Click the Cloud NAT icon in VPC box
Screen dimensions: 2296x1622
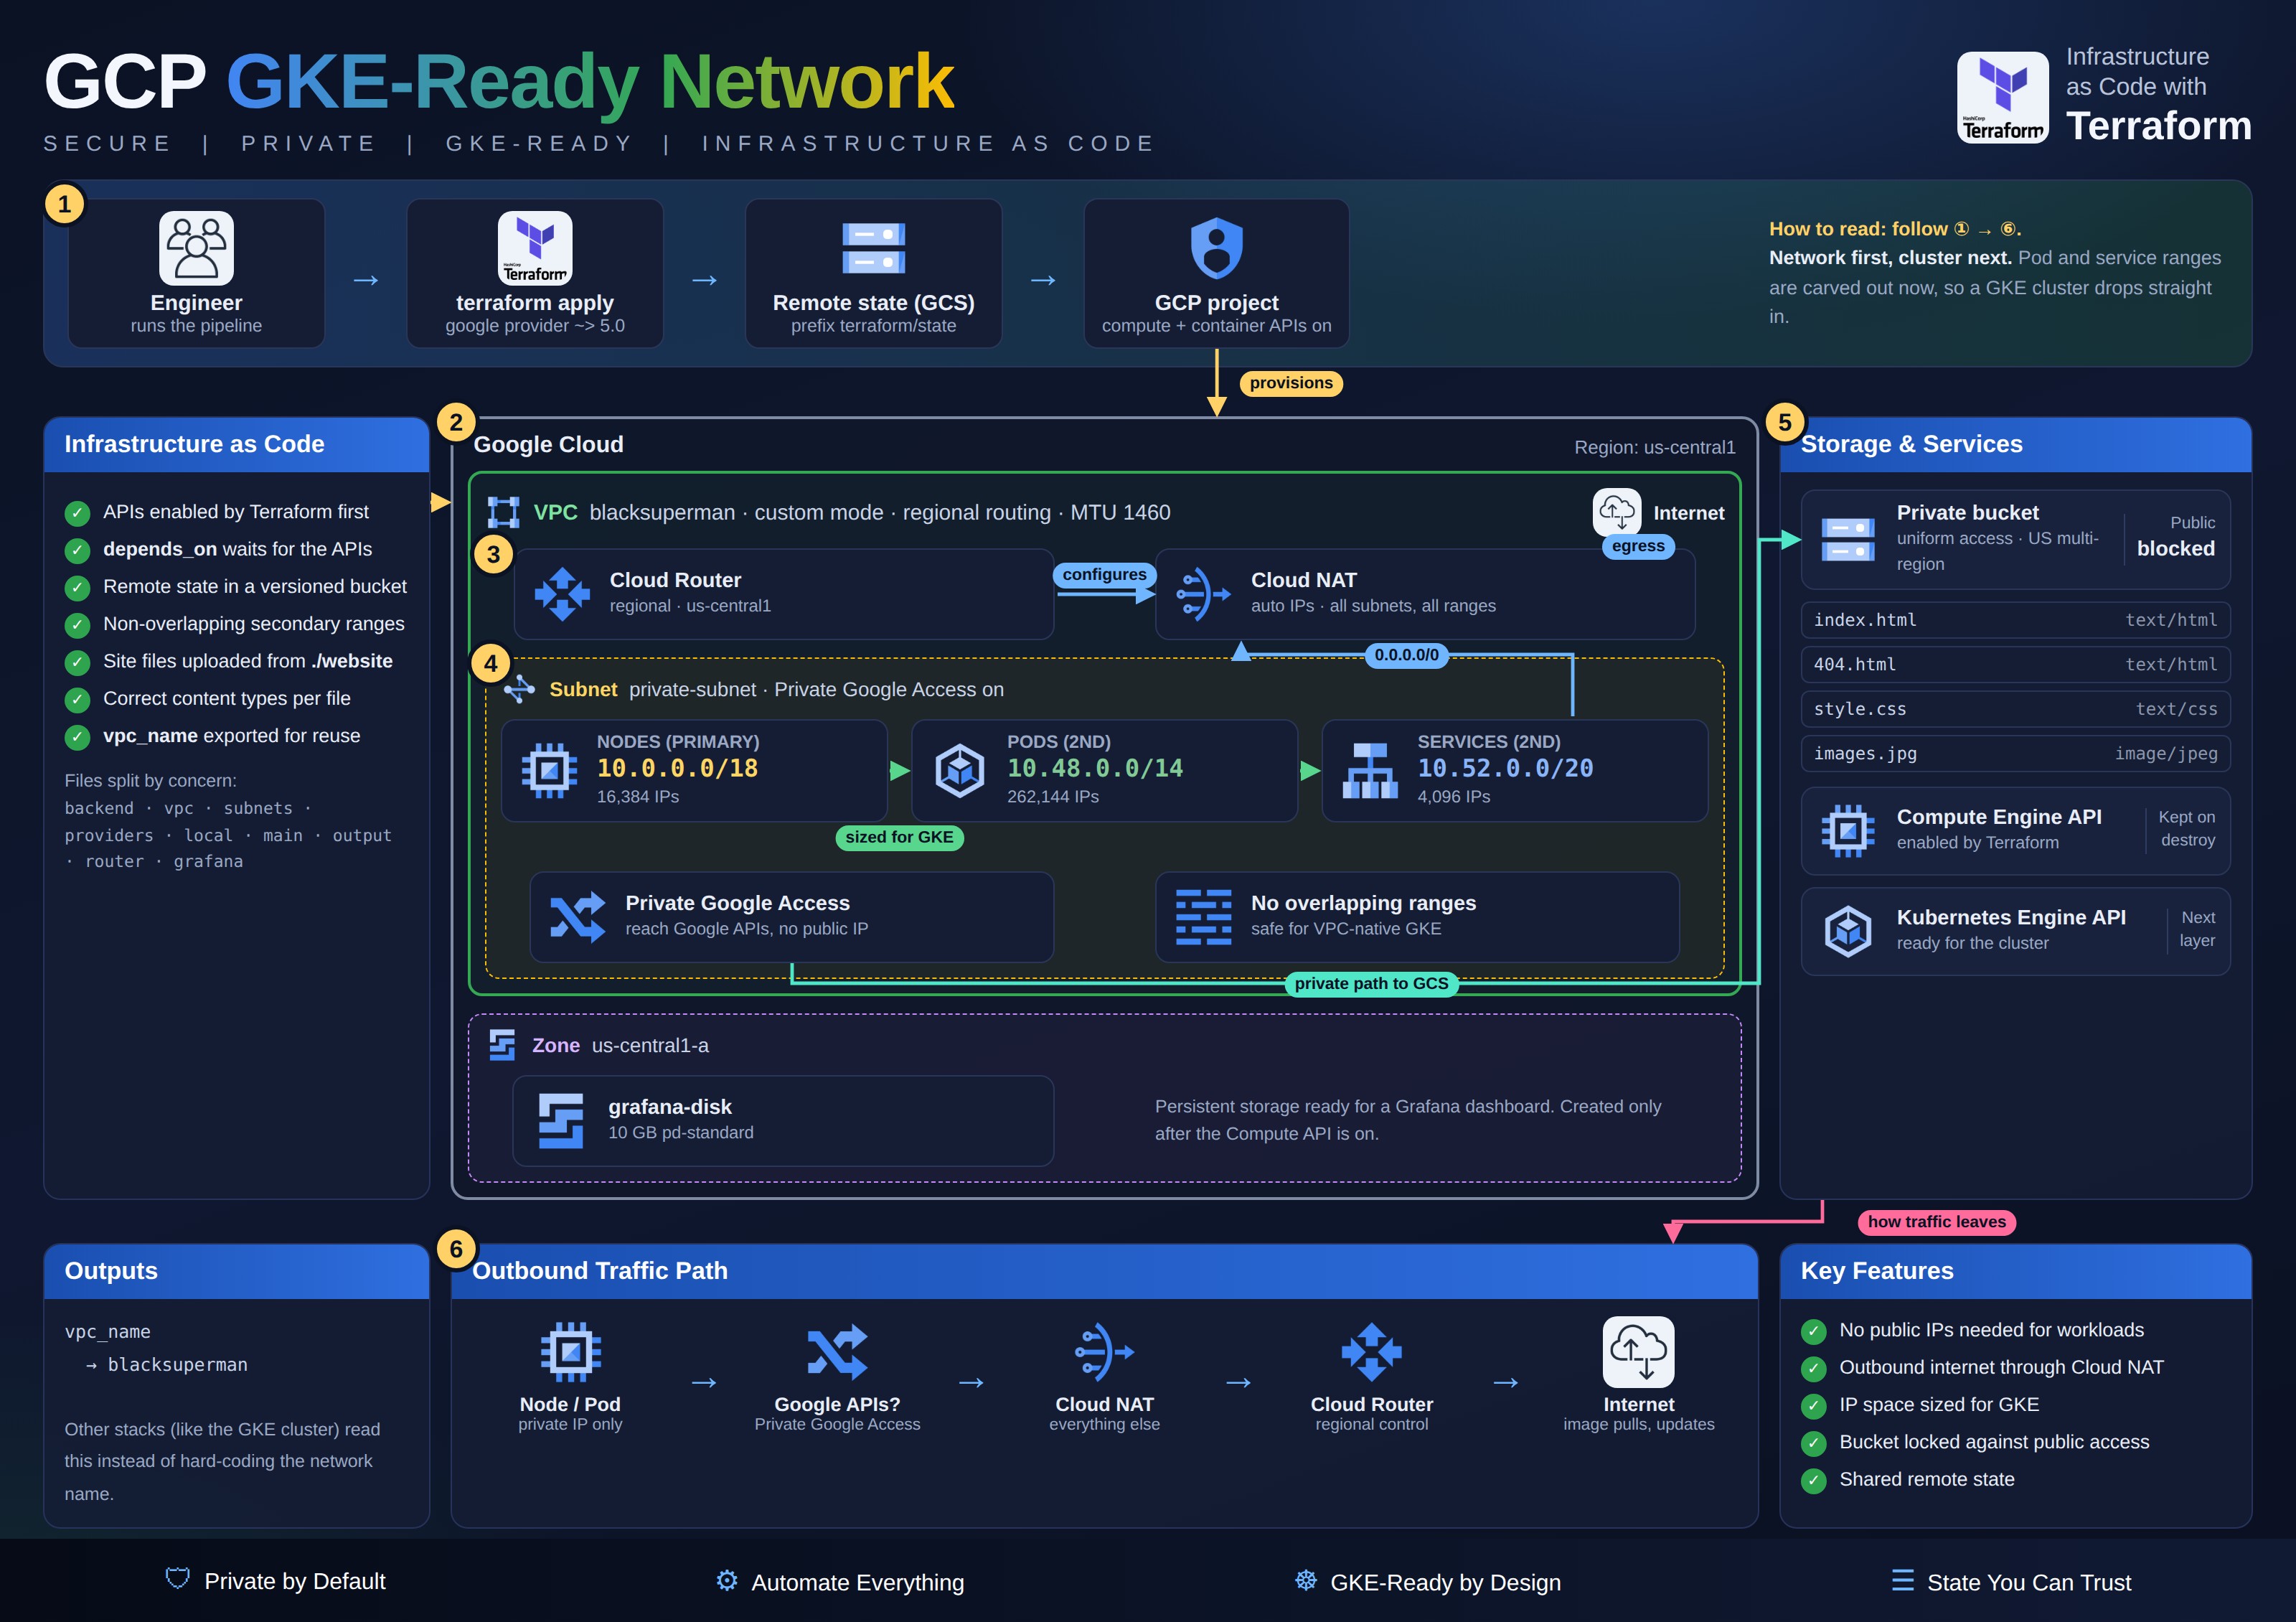point(1203,593)
